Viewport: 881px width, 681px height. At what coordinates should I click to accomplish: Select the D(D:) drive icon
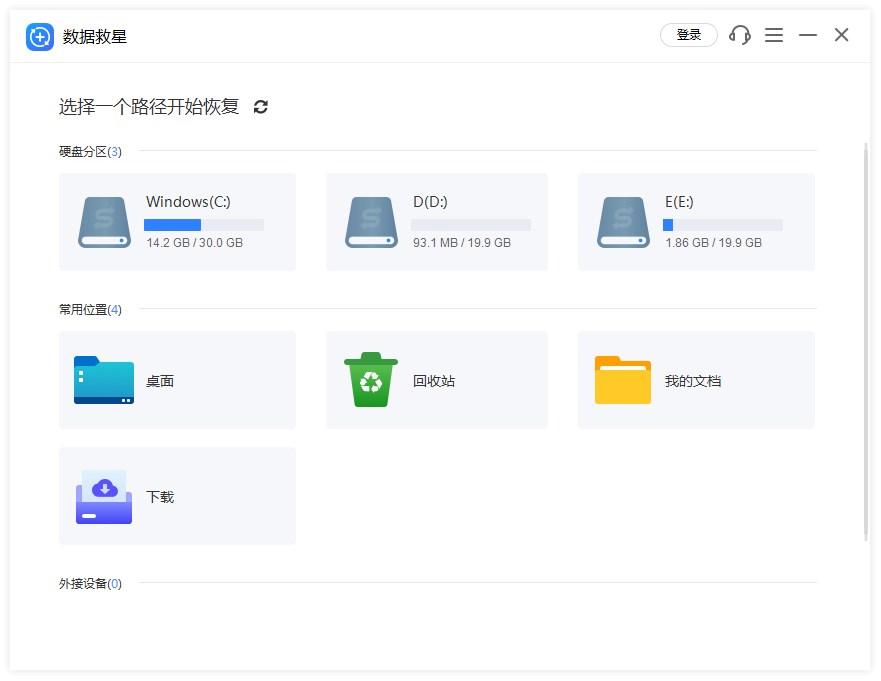point(372,222)
